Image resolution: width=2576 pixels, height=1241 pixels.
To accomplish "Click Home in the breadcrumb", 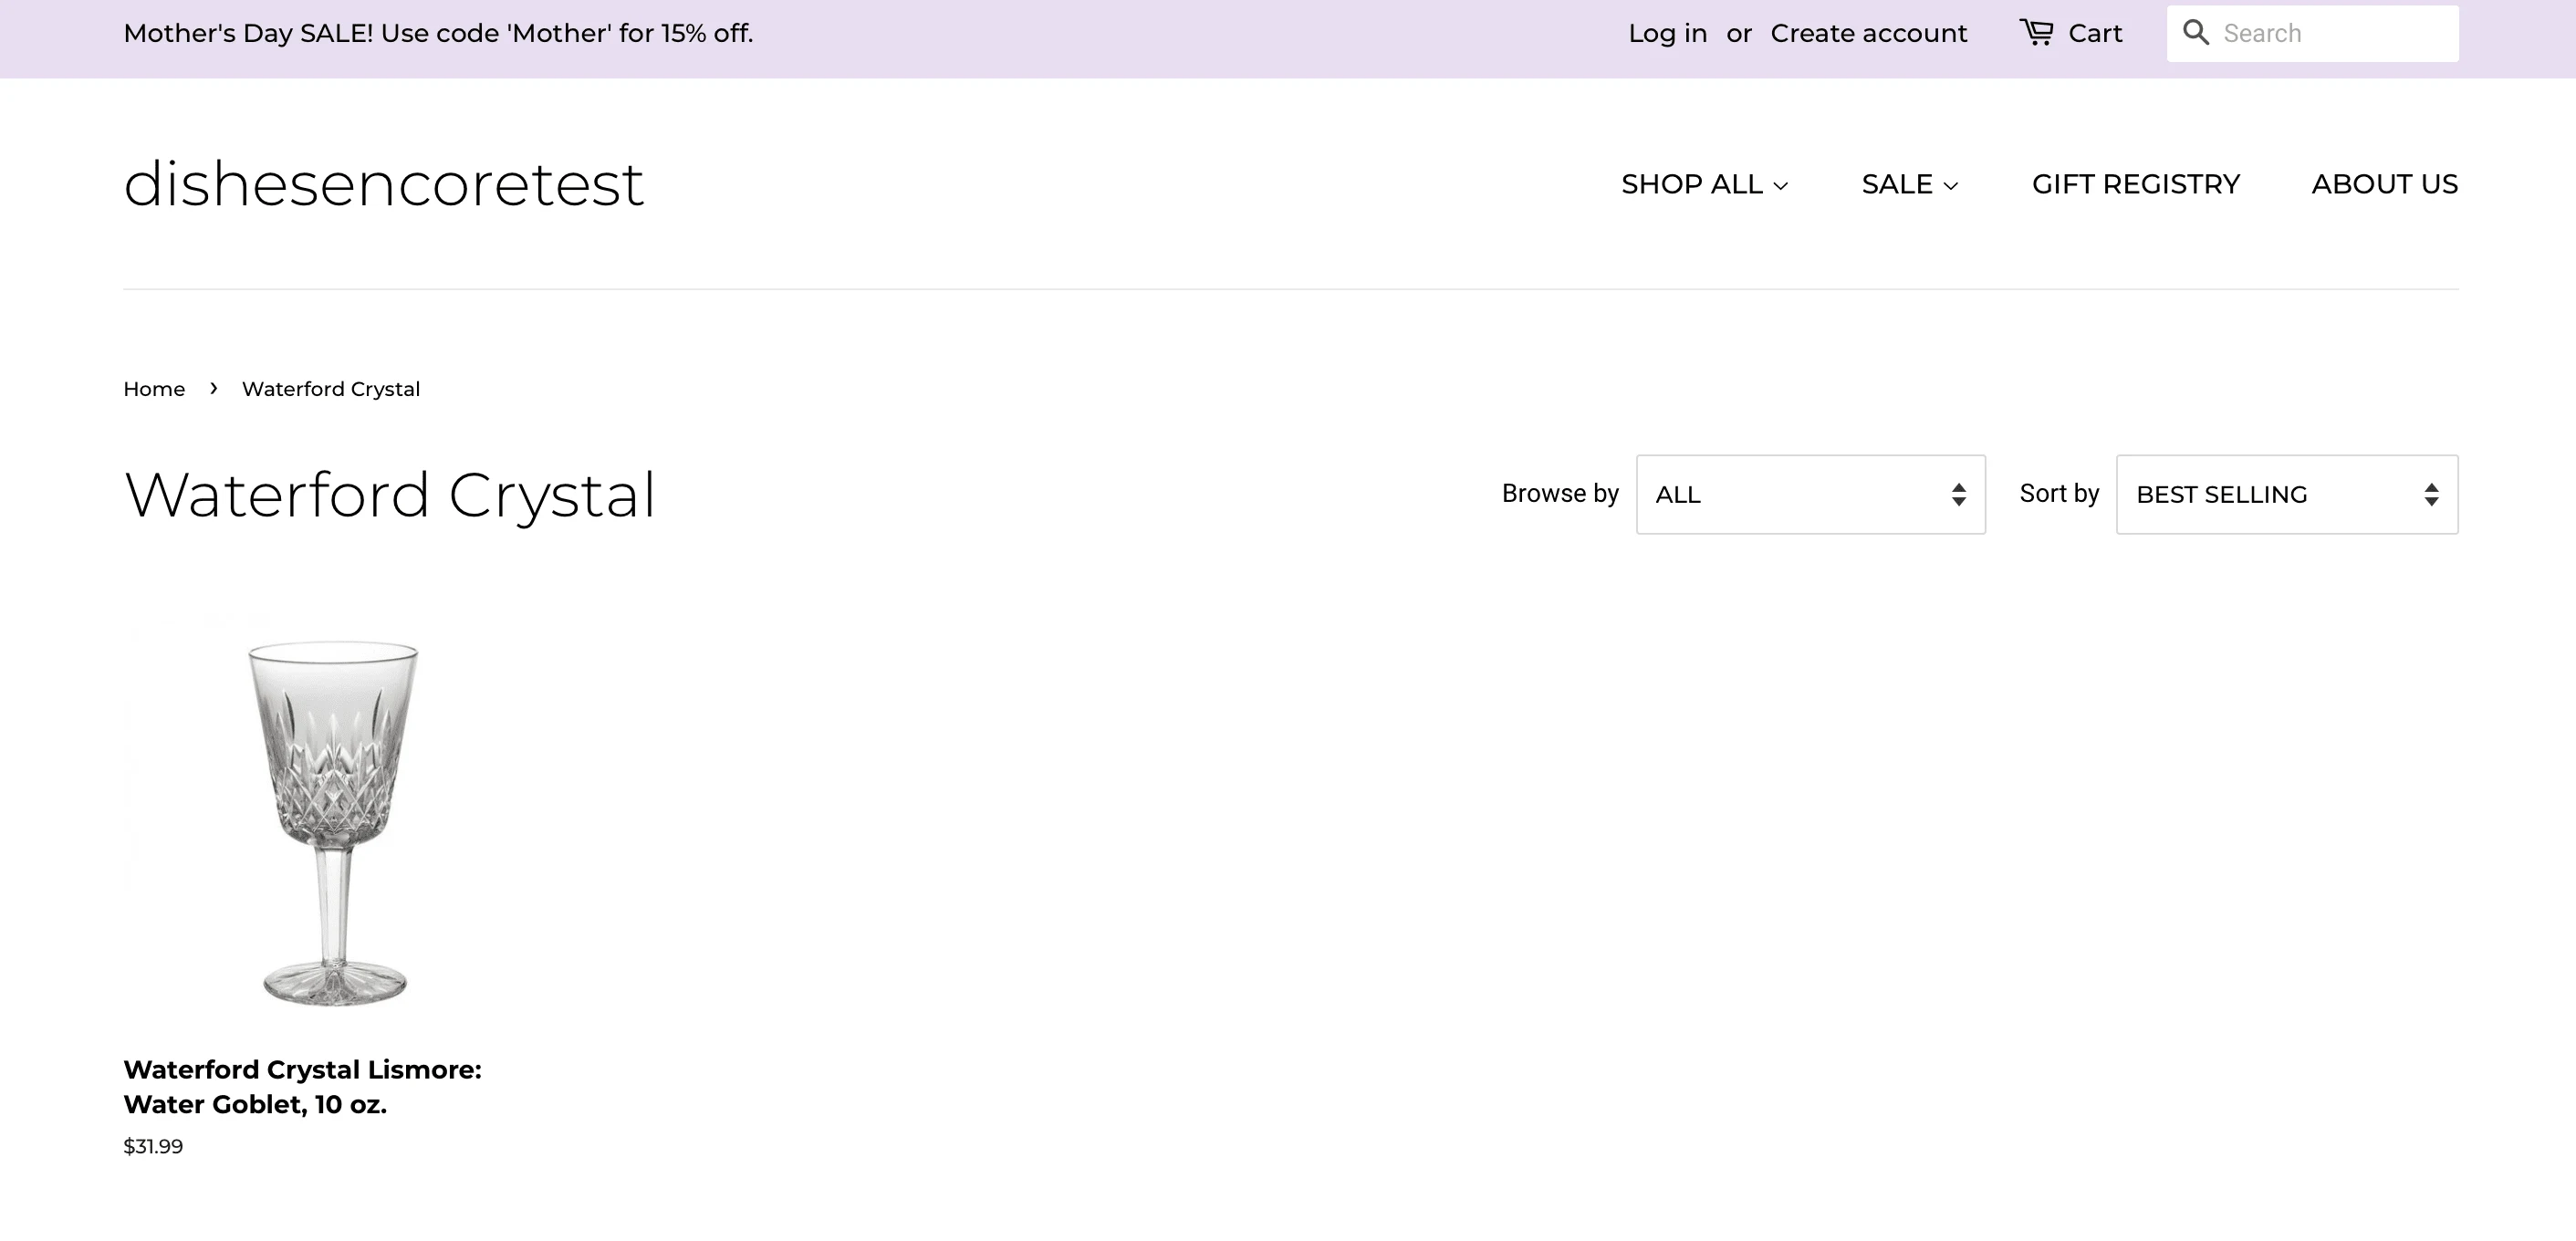I will coord(154,389).
